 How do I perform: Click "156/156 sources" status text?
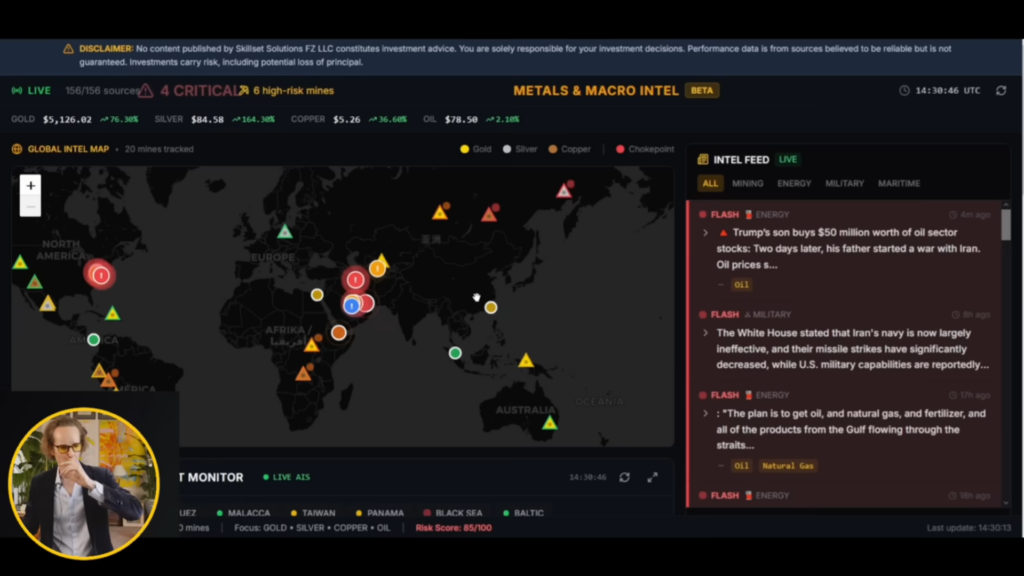(x=103, y=91)
